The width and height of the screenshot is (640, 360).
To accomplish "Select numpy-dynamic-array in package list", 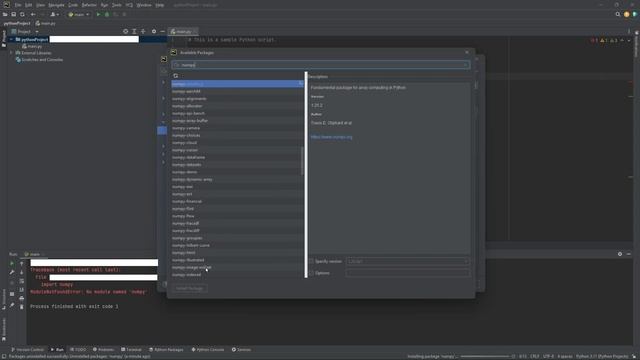I will [237, 180].
